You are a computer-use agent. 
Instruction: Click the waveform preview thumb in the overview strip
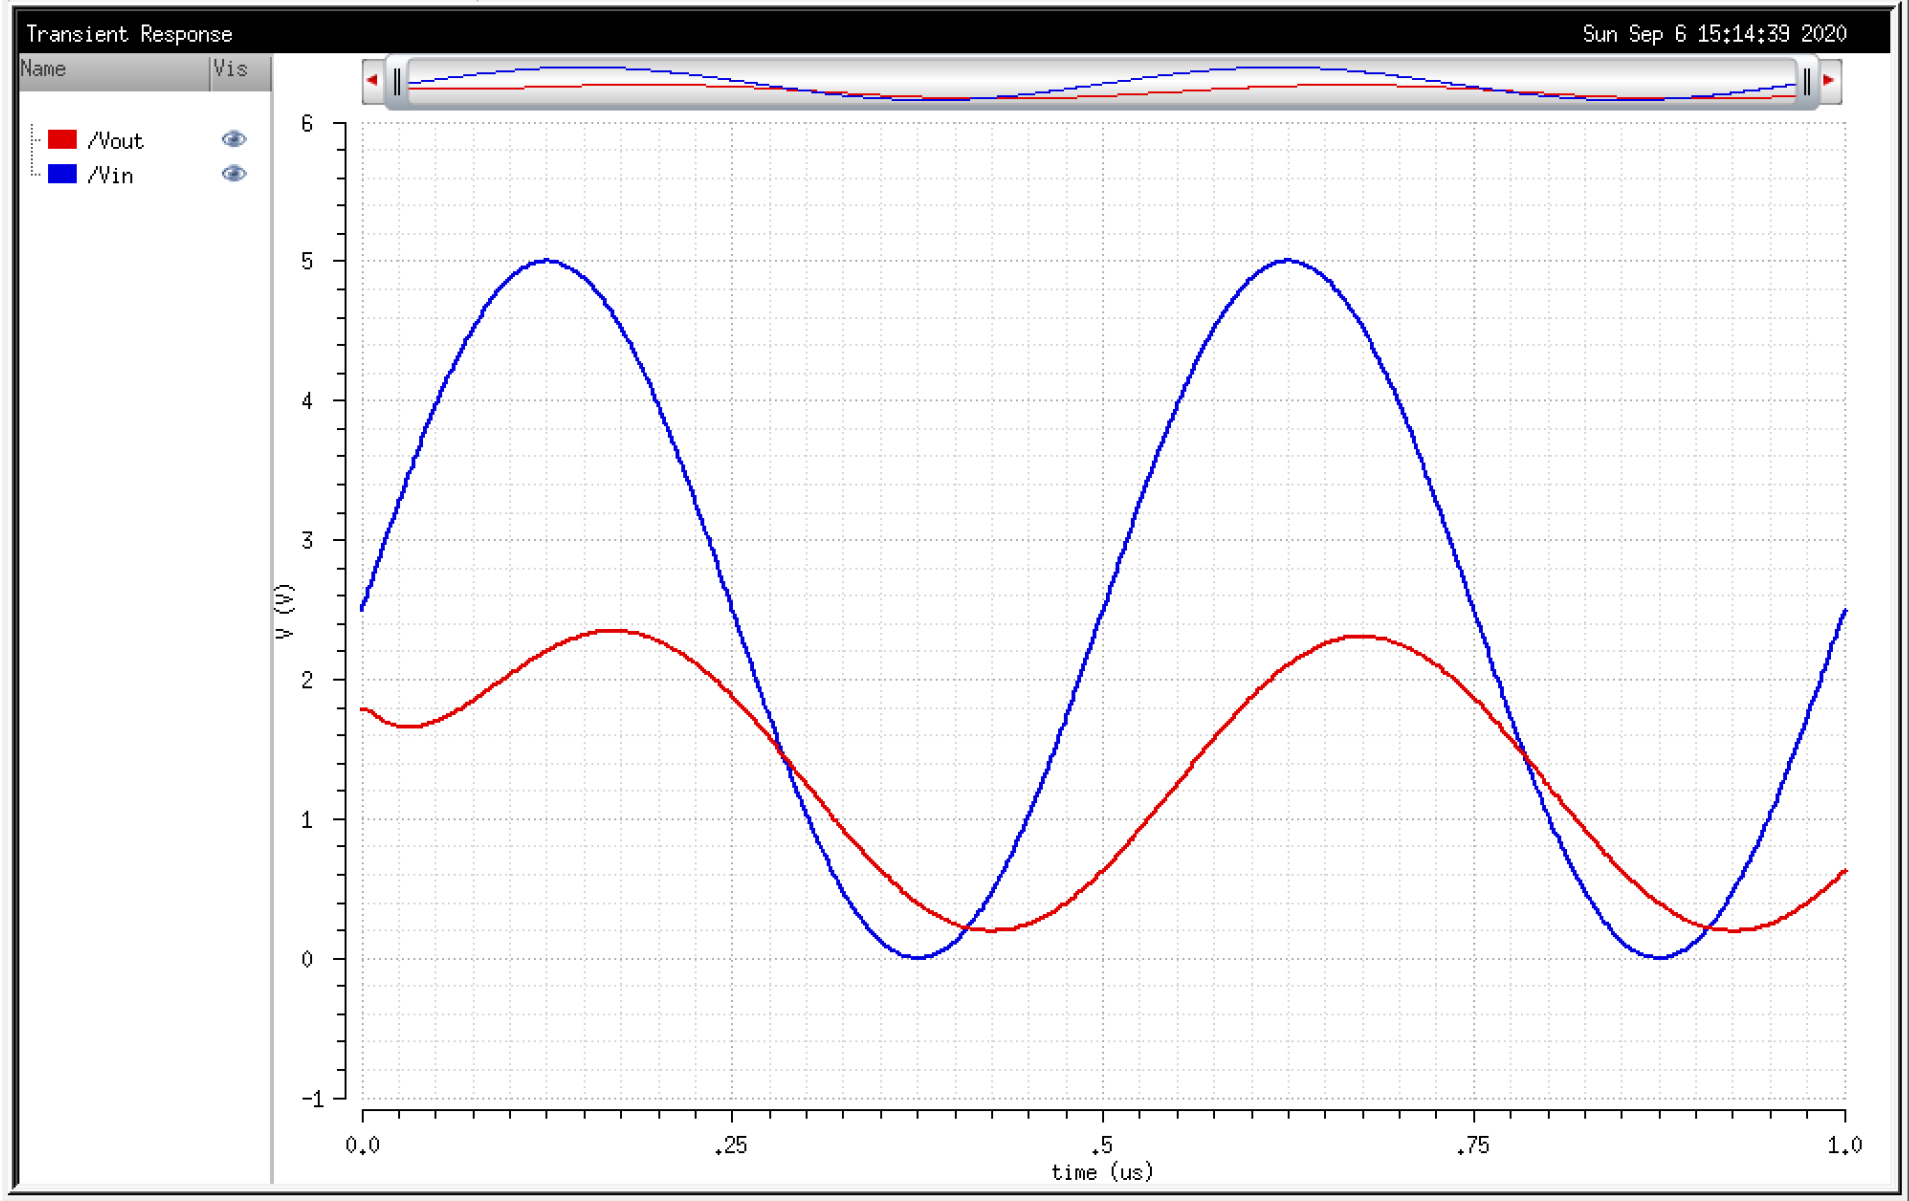pos(1100,83)
